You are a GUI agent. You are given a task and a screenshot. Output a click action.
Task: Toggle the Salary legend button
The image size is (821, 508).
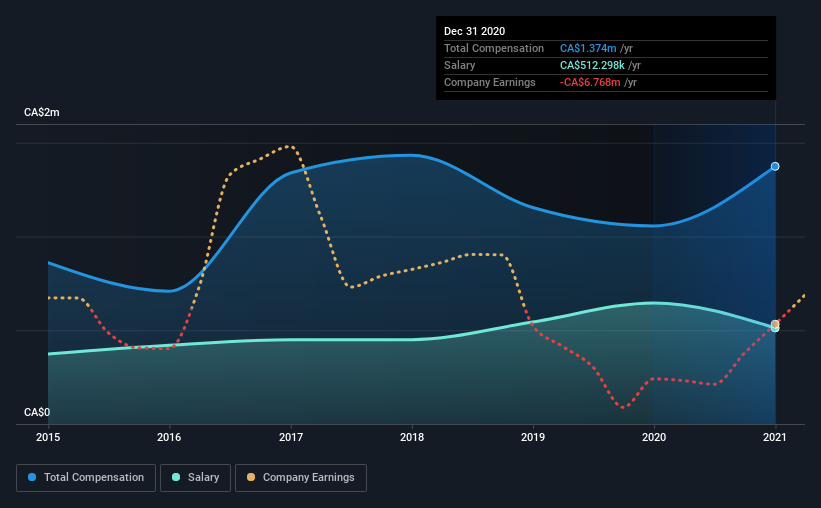pos(195,478)
